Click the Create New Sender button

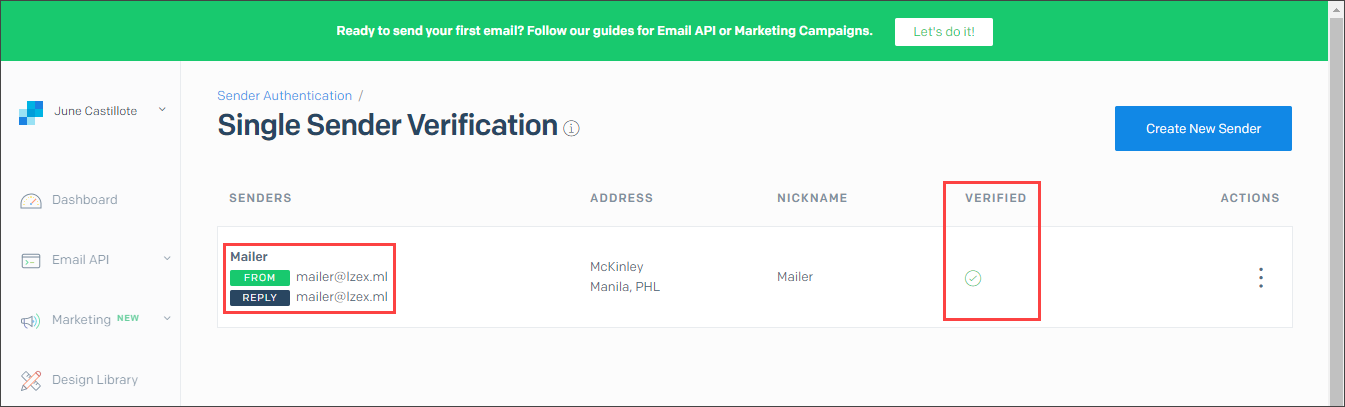1203,128
